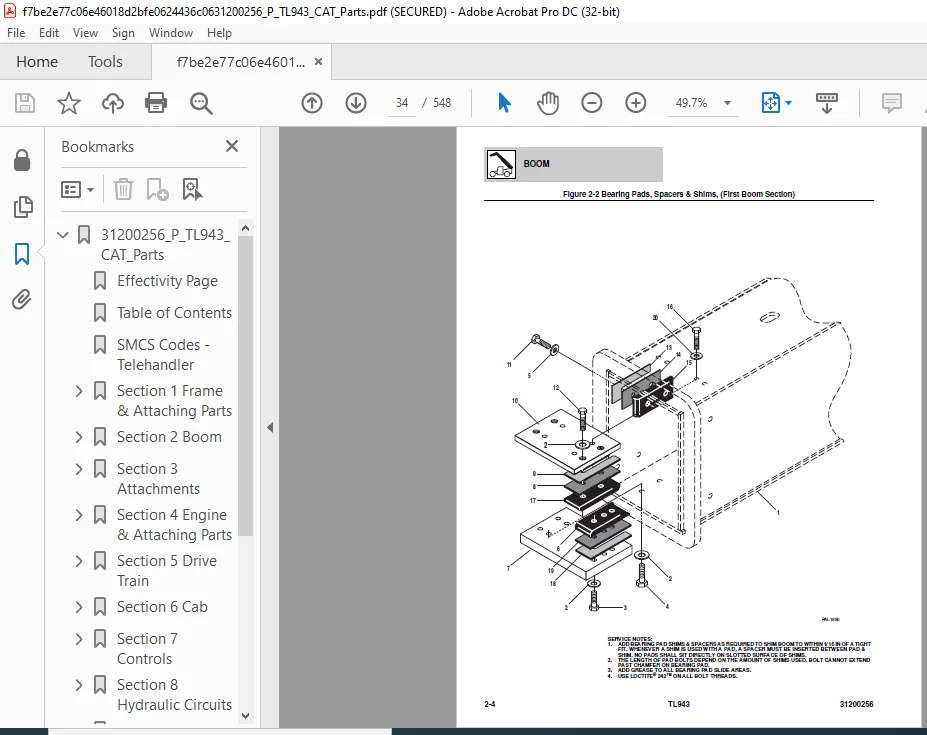Screen dimensions: 927x735
Task: Open Section 4 Engine & Attaching Parts
Action: coord(174,524)
